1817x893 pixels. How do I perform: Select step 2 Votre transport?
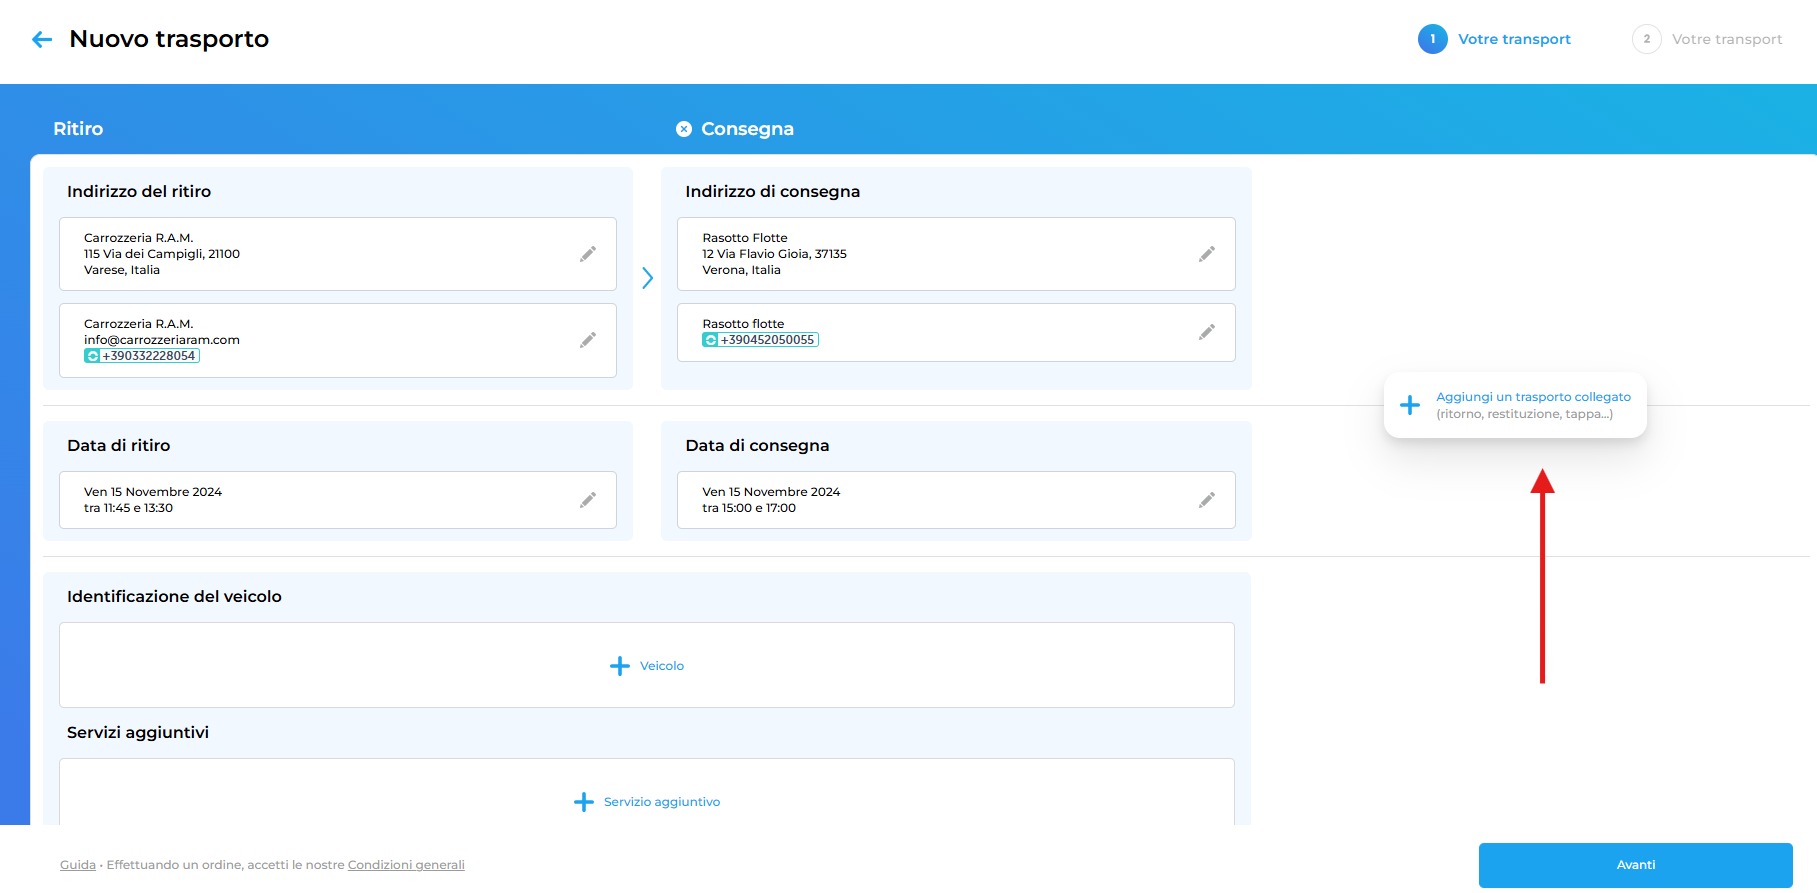tap(1707, 39)
